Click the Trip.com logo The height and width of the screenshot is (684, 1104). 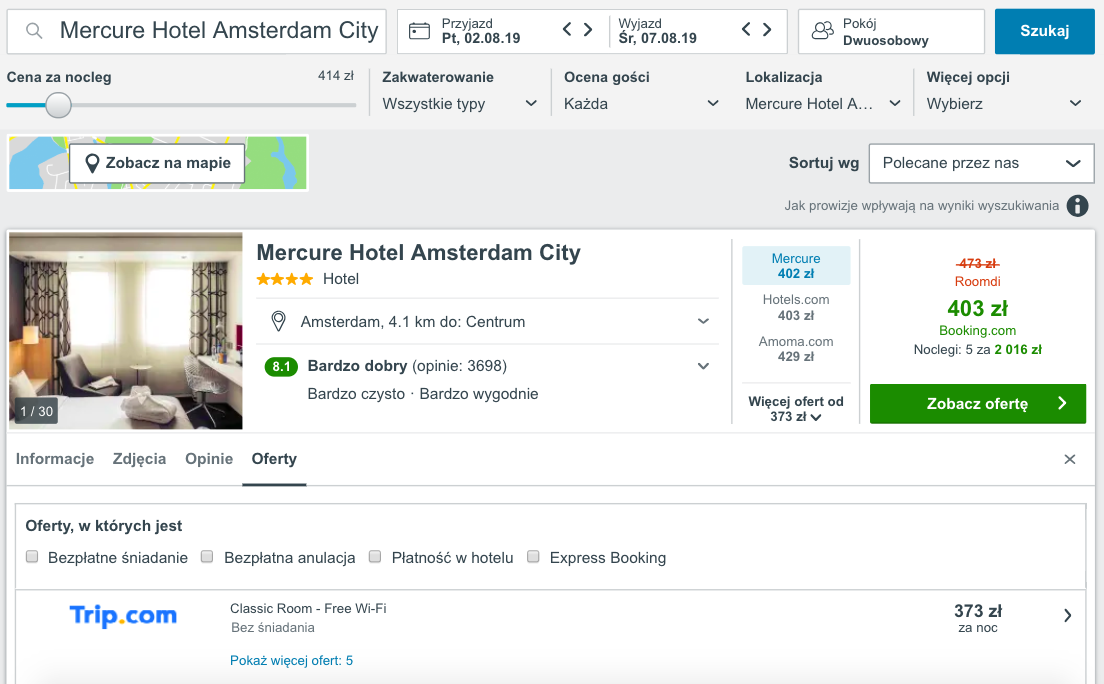pos(123,616)
